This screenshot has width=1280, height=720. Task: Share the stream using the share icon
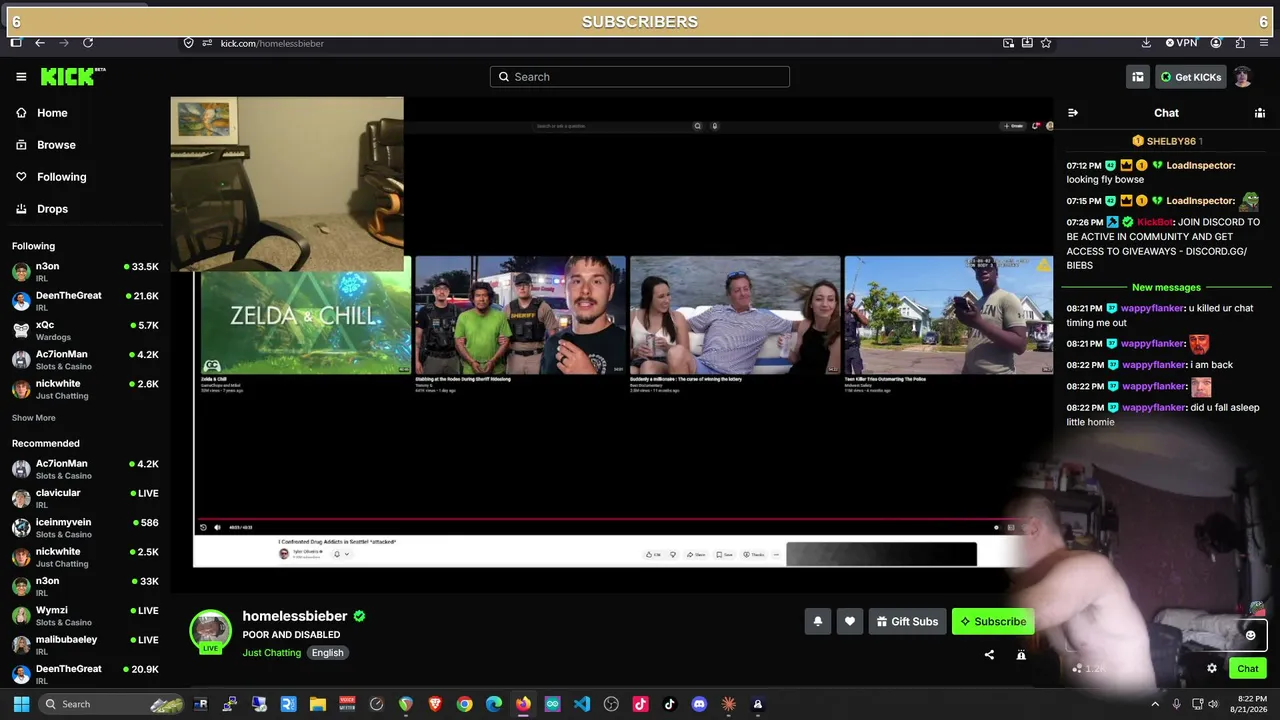pos(989,655)
